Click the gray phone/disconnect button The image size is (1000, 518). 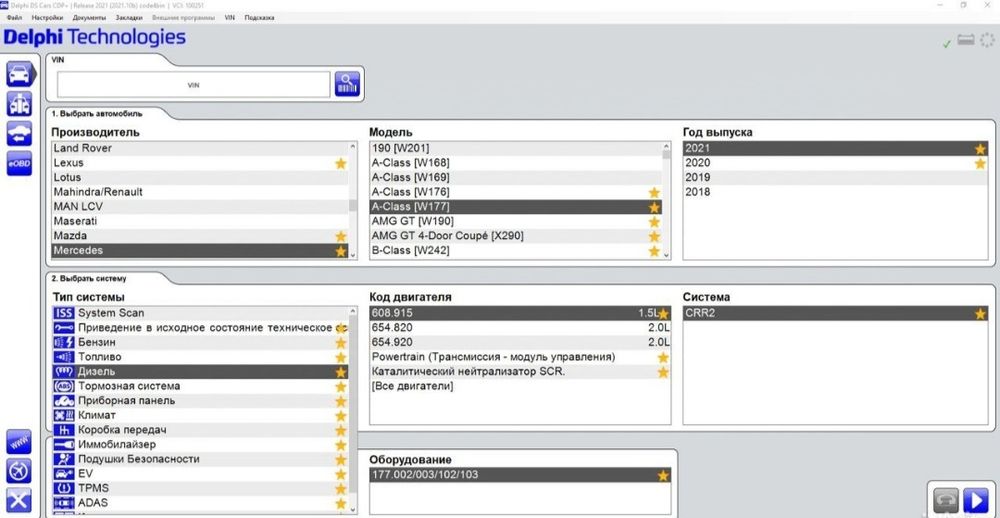click(x=945, y=500)
